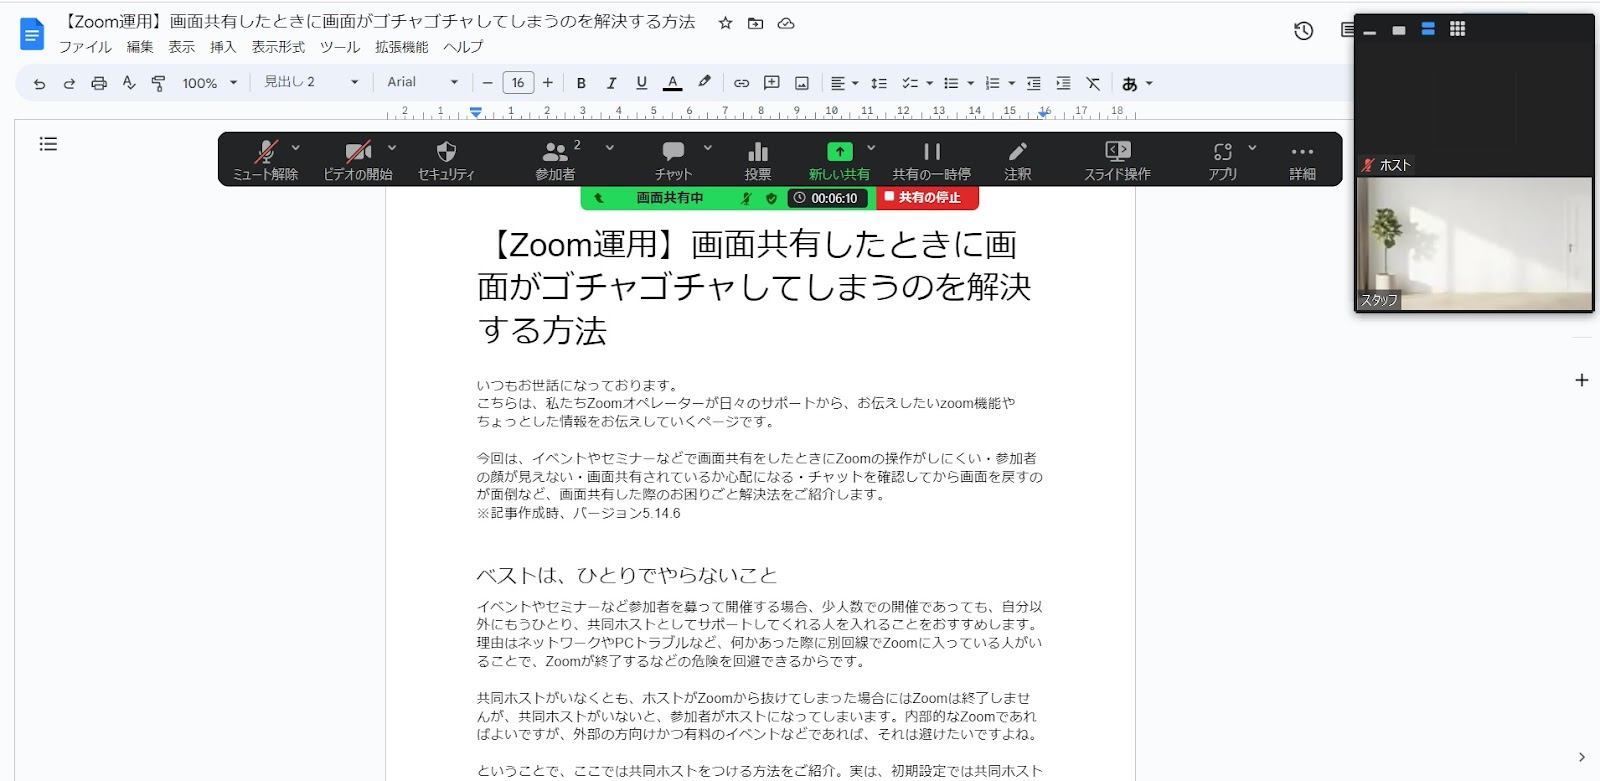Expand the Arial font dropdown

(422, 82)
